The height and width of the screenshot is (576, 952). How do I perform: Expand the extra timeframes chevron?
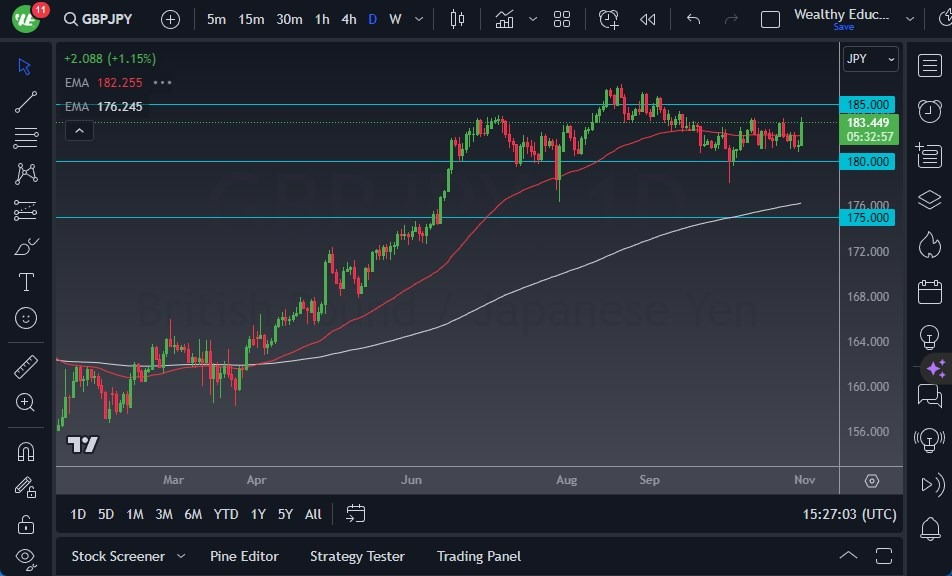click(419, 18)
